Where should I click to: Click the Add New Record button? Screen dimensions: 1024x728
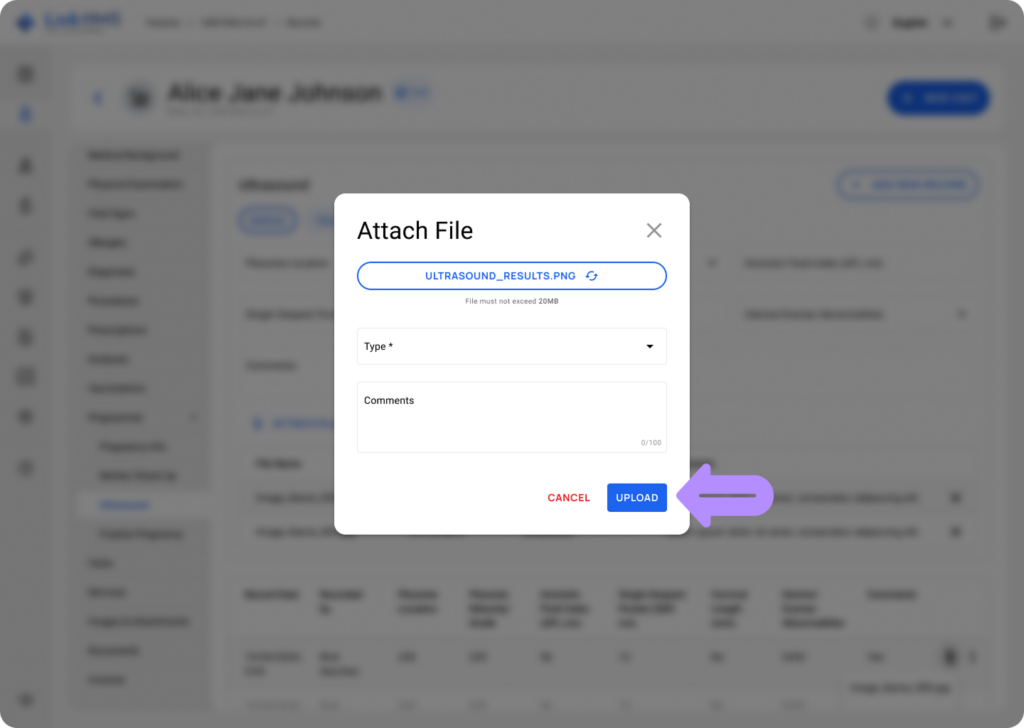coord(908,185)
